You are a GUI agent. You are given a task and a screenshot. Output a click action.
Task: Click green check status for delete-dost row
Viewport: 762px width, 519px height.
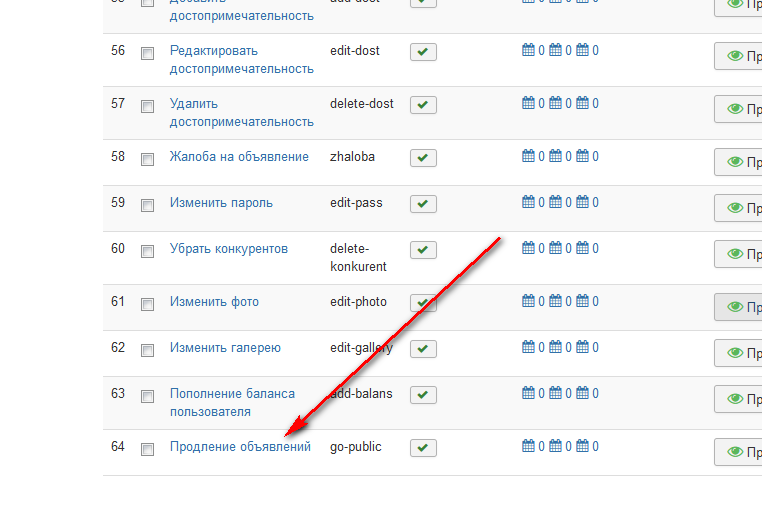(423, 105)
